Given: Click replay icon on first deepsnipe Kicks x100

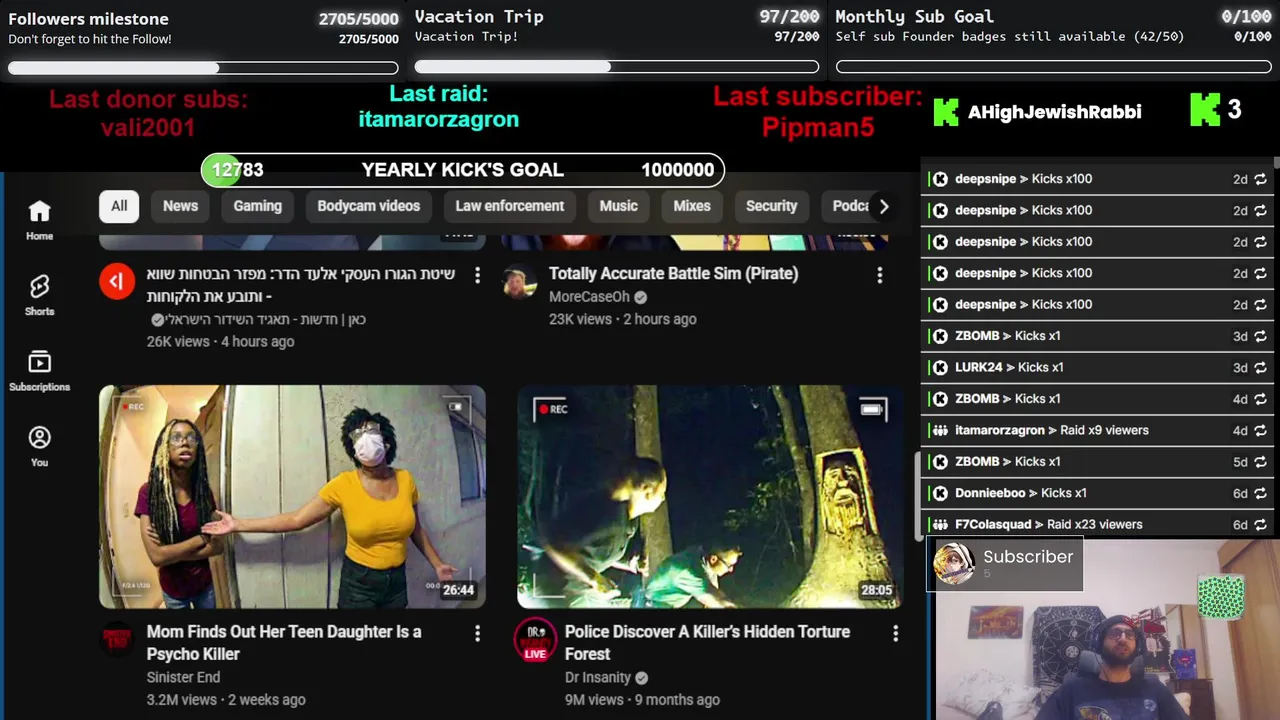Looking at the screenshot, I should pos(1260,179).
